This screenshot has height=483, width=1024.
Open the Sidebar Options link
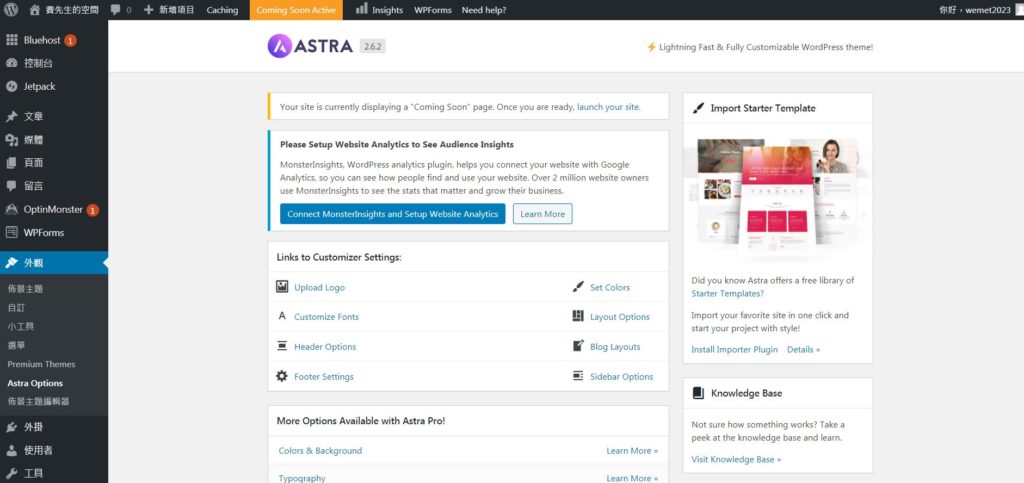(x=622, y=377)
